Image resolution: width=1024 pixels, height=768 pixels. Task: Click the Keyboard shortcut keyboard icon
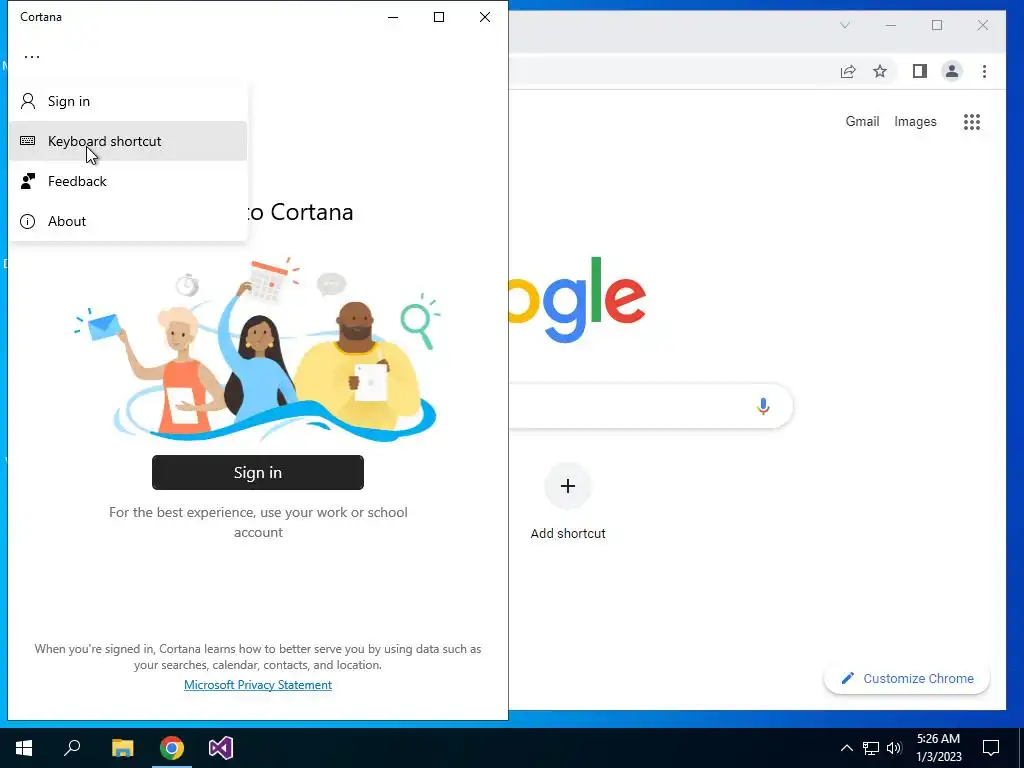click(27, 140)
